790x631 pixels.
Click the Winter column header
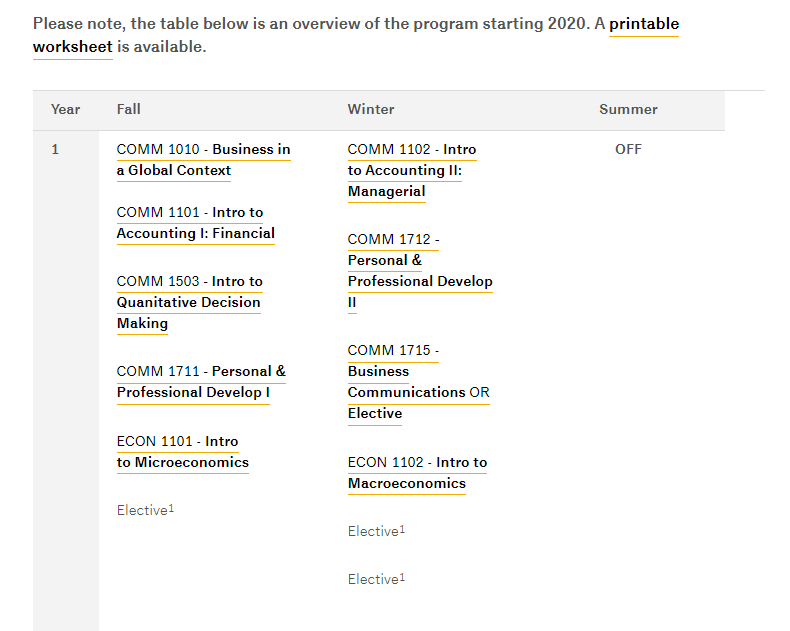371,109
